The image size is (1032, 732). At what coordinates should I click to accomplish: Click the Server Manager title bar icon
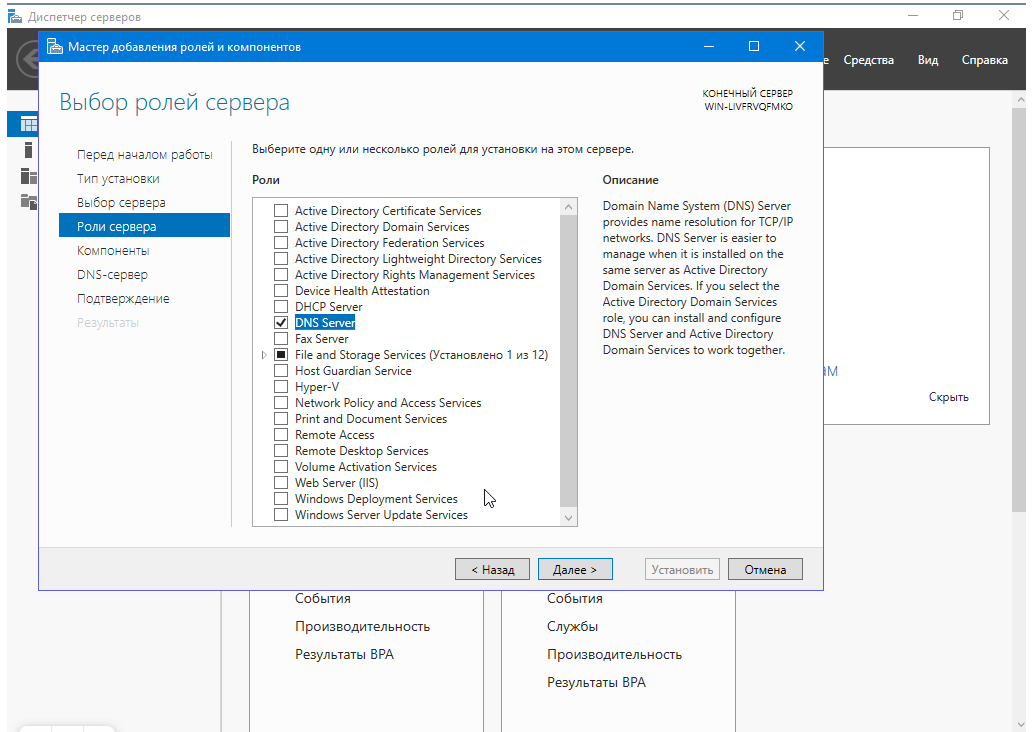click(x=14, y=16)
